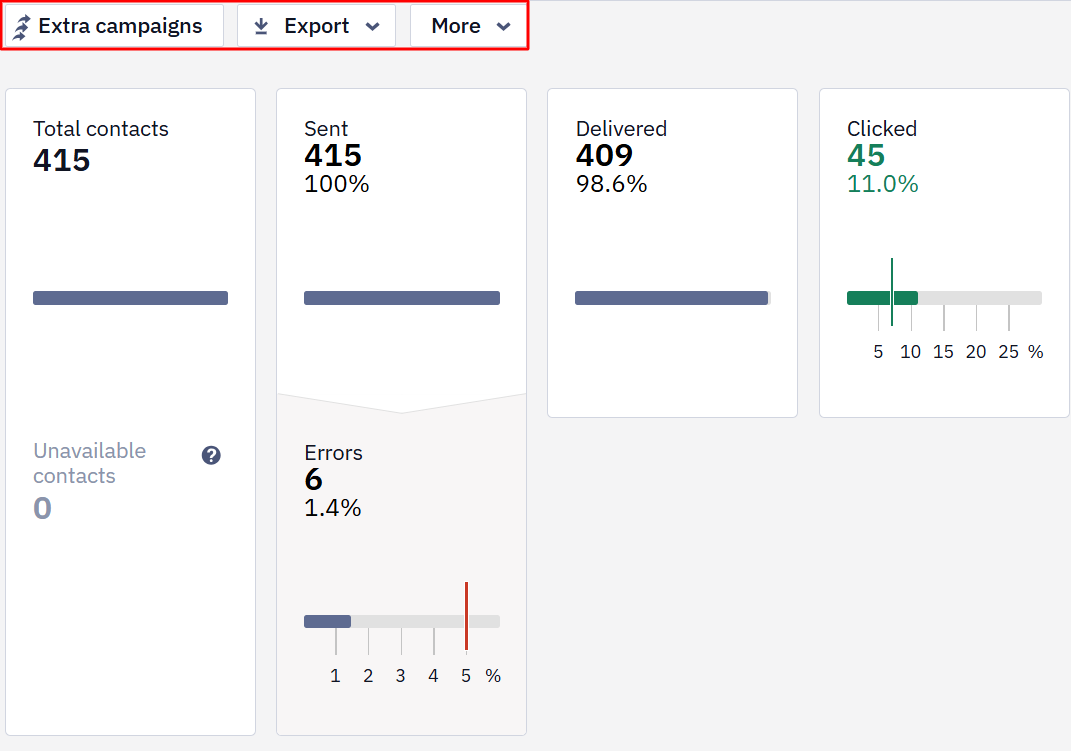1071x751 pixels.
Task: Click the Total contacts progress bar
Action: click(130, 298)
